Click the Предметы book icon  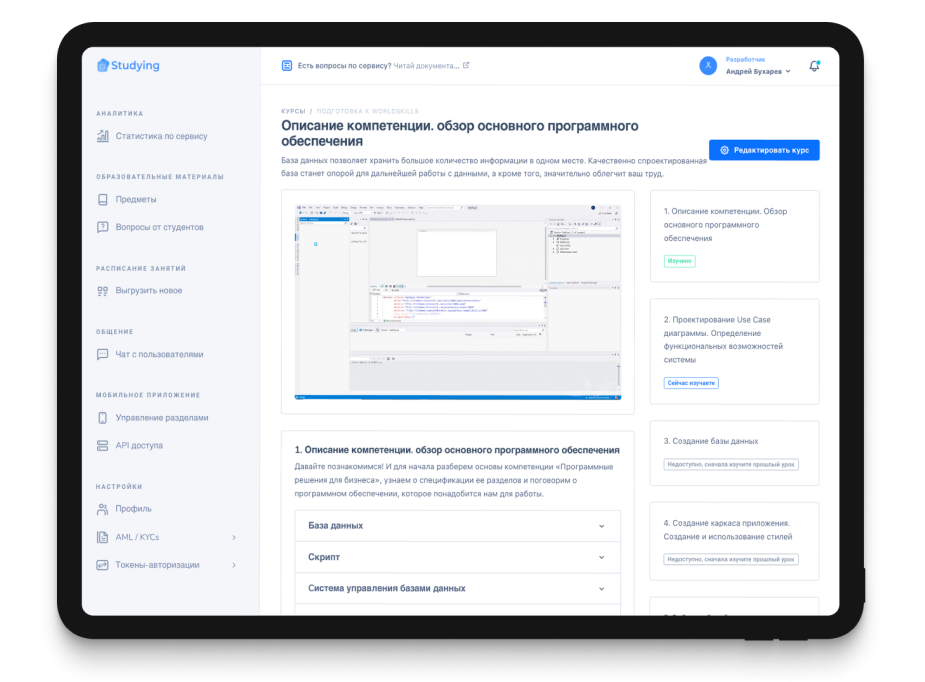coord(103,199)
